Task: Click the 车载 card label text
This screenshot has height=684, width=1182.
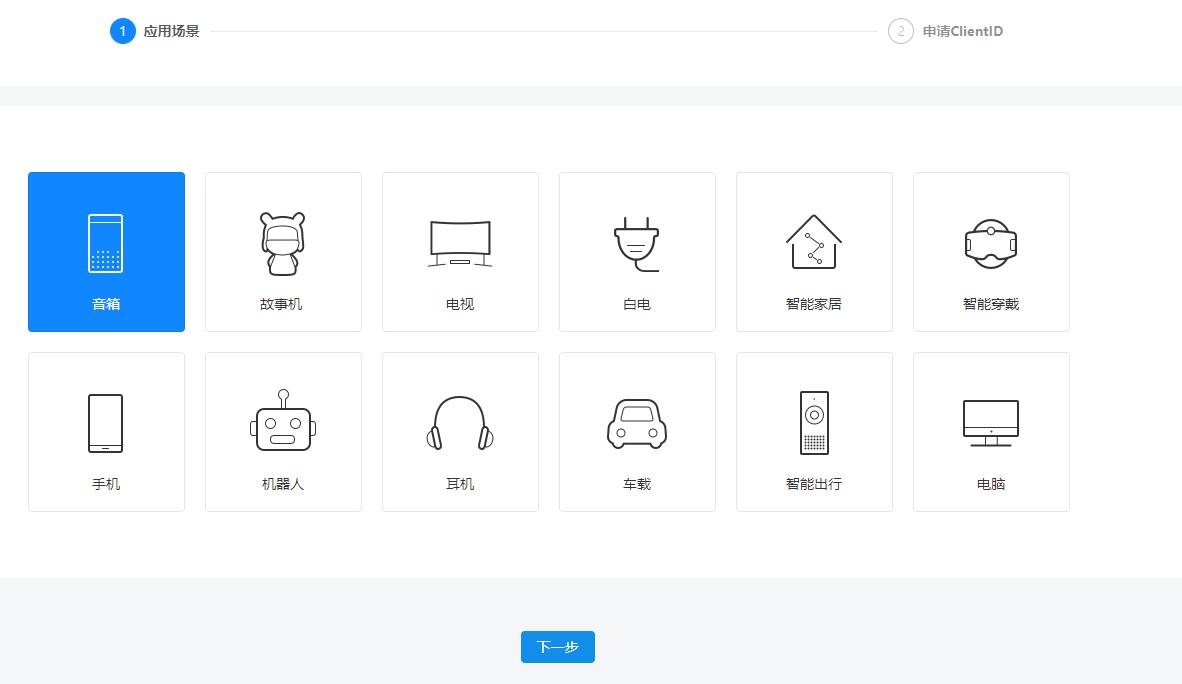Action: click(x=637, y=484)
